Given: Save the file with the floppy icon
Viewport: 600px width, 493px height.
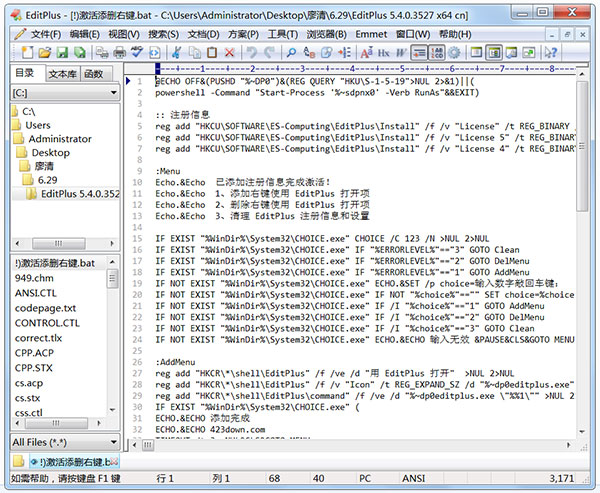Looking at the screenshot, I should [62, 52].
